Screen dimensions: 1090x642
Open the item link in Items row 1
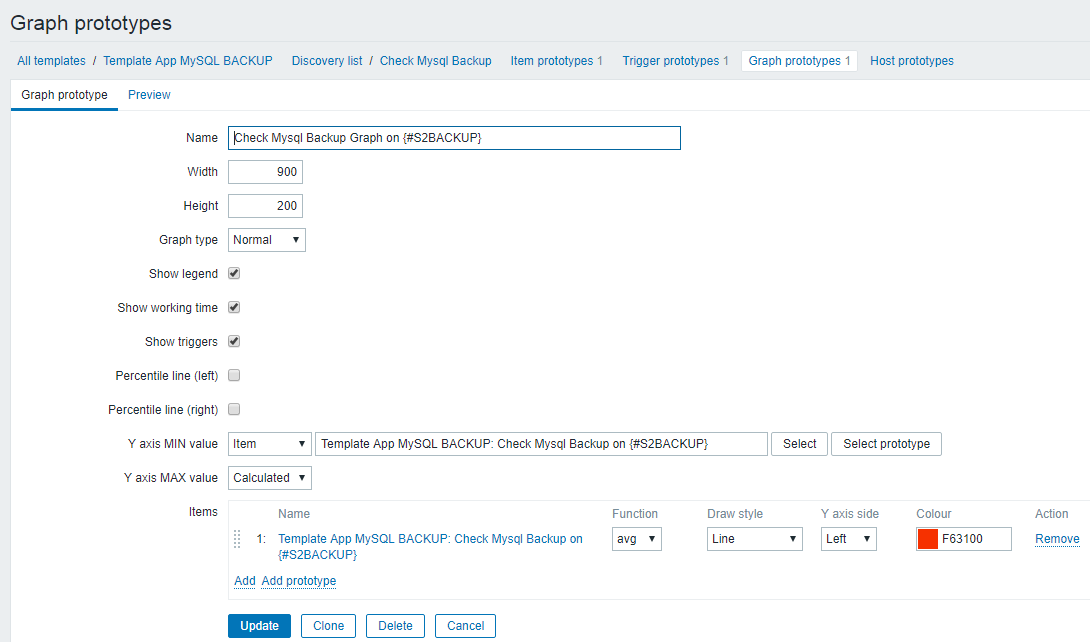(x=430, y=547)
